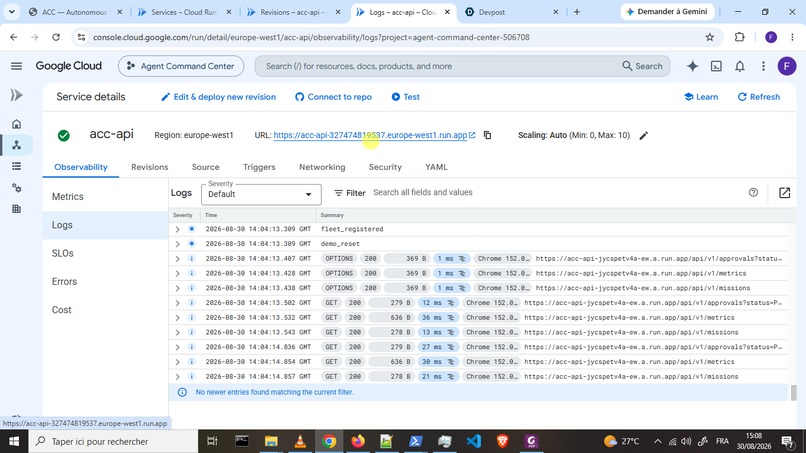Edit scaling with the pencil icon
The height and width of the screenshot is (453, 806).
point(644,135)
